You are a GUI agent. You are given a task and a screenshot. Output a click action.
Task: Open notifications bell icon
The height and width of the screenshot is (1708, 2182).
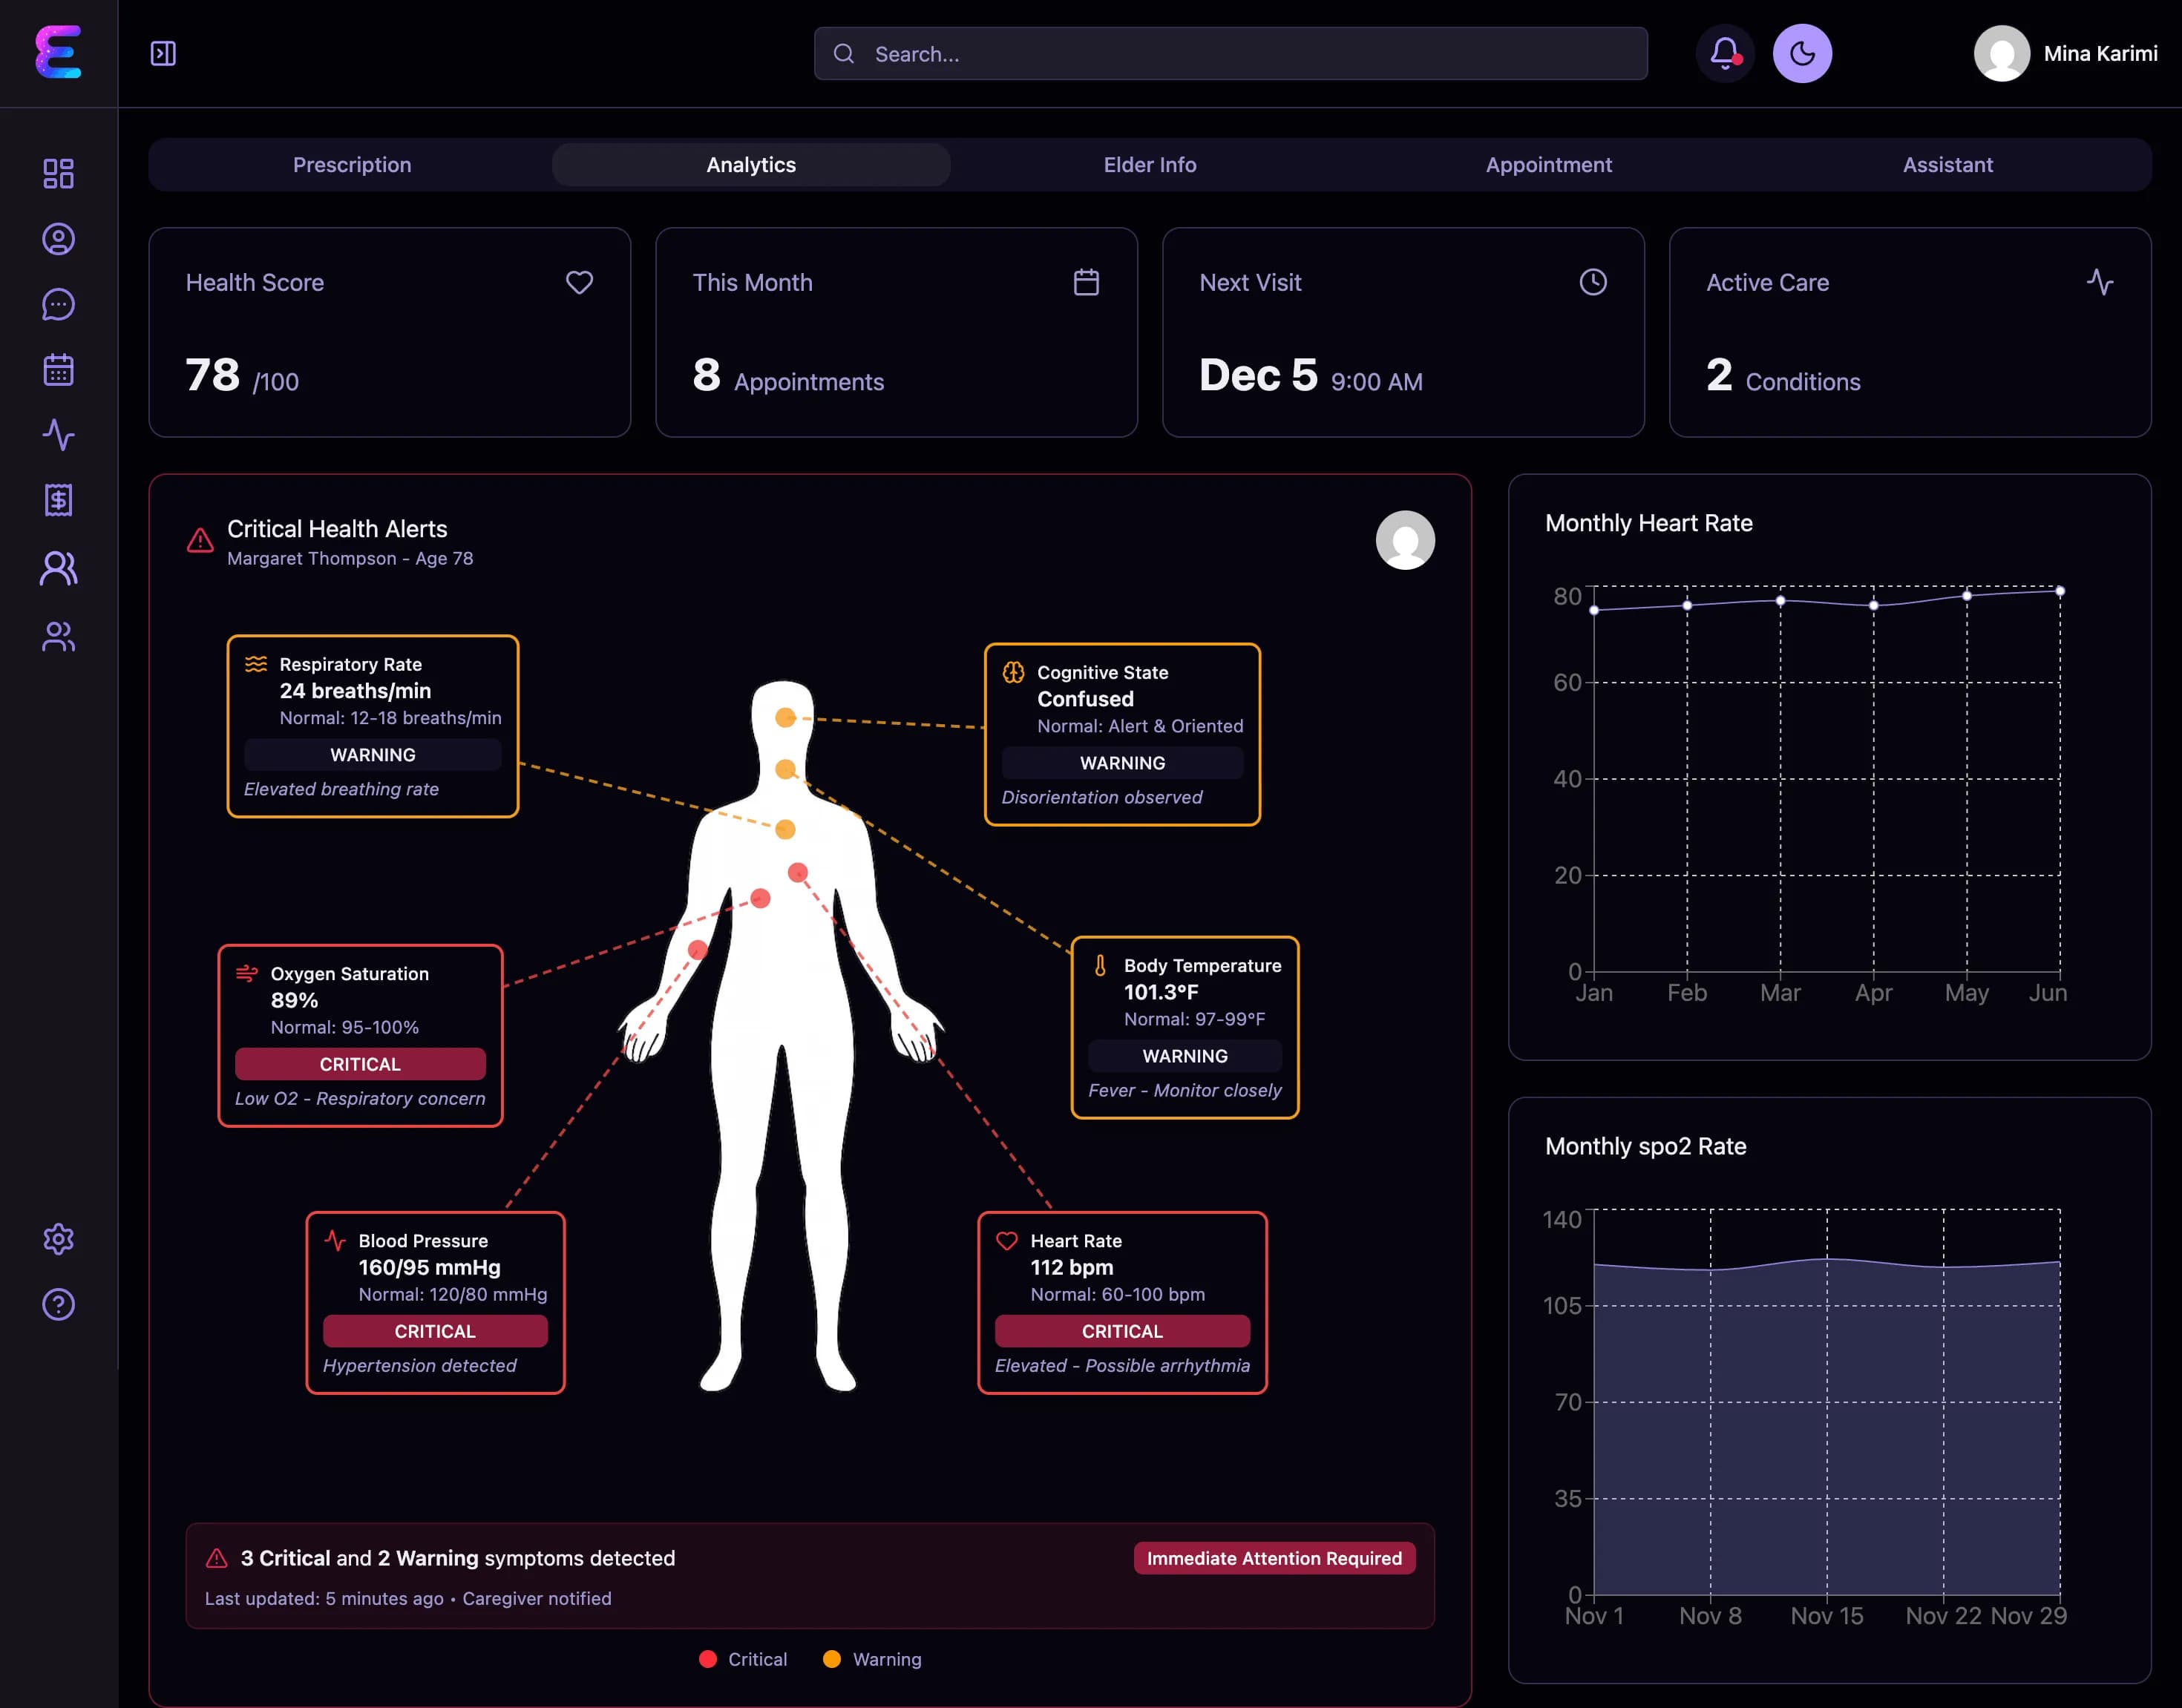pos(1725,53)
